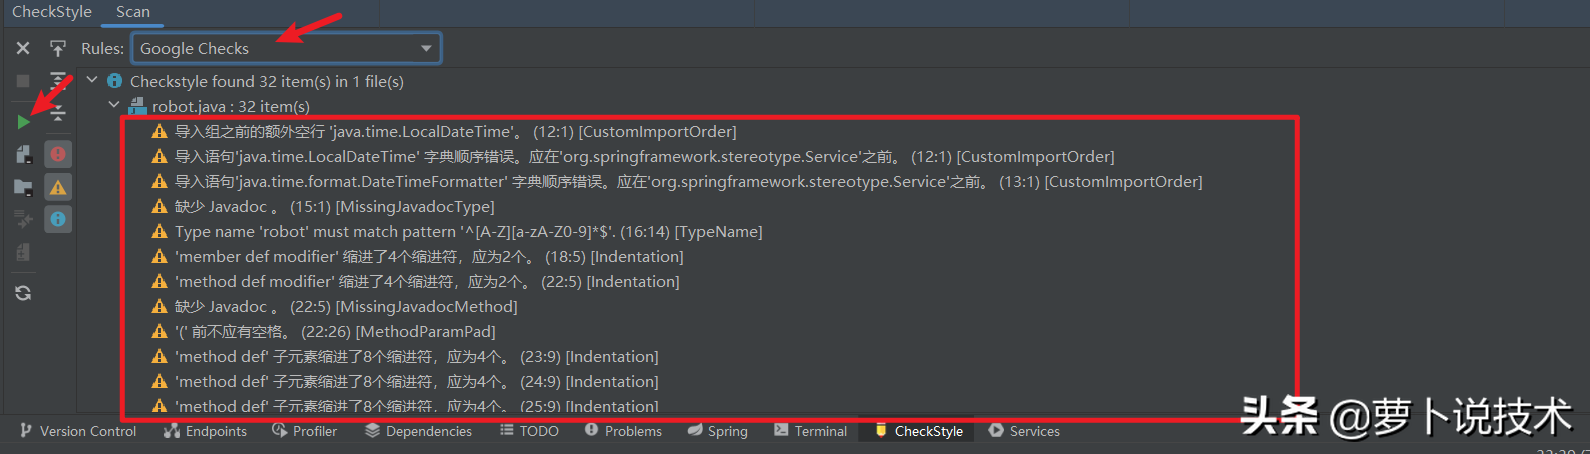Click the Collapse All icon

(58, 113)
